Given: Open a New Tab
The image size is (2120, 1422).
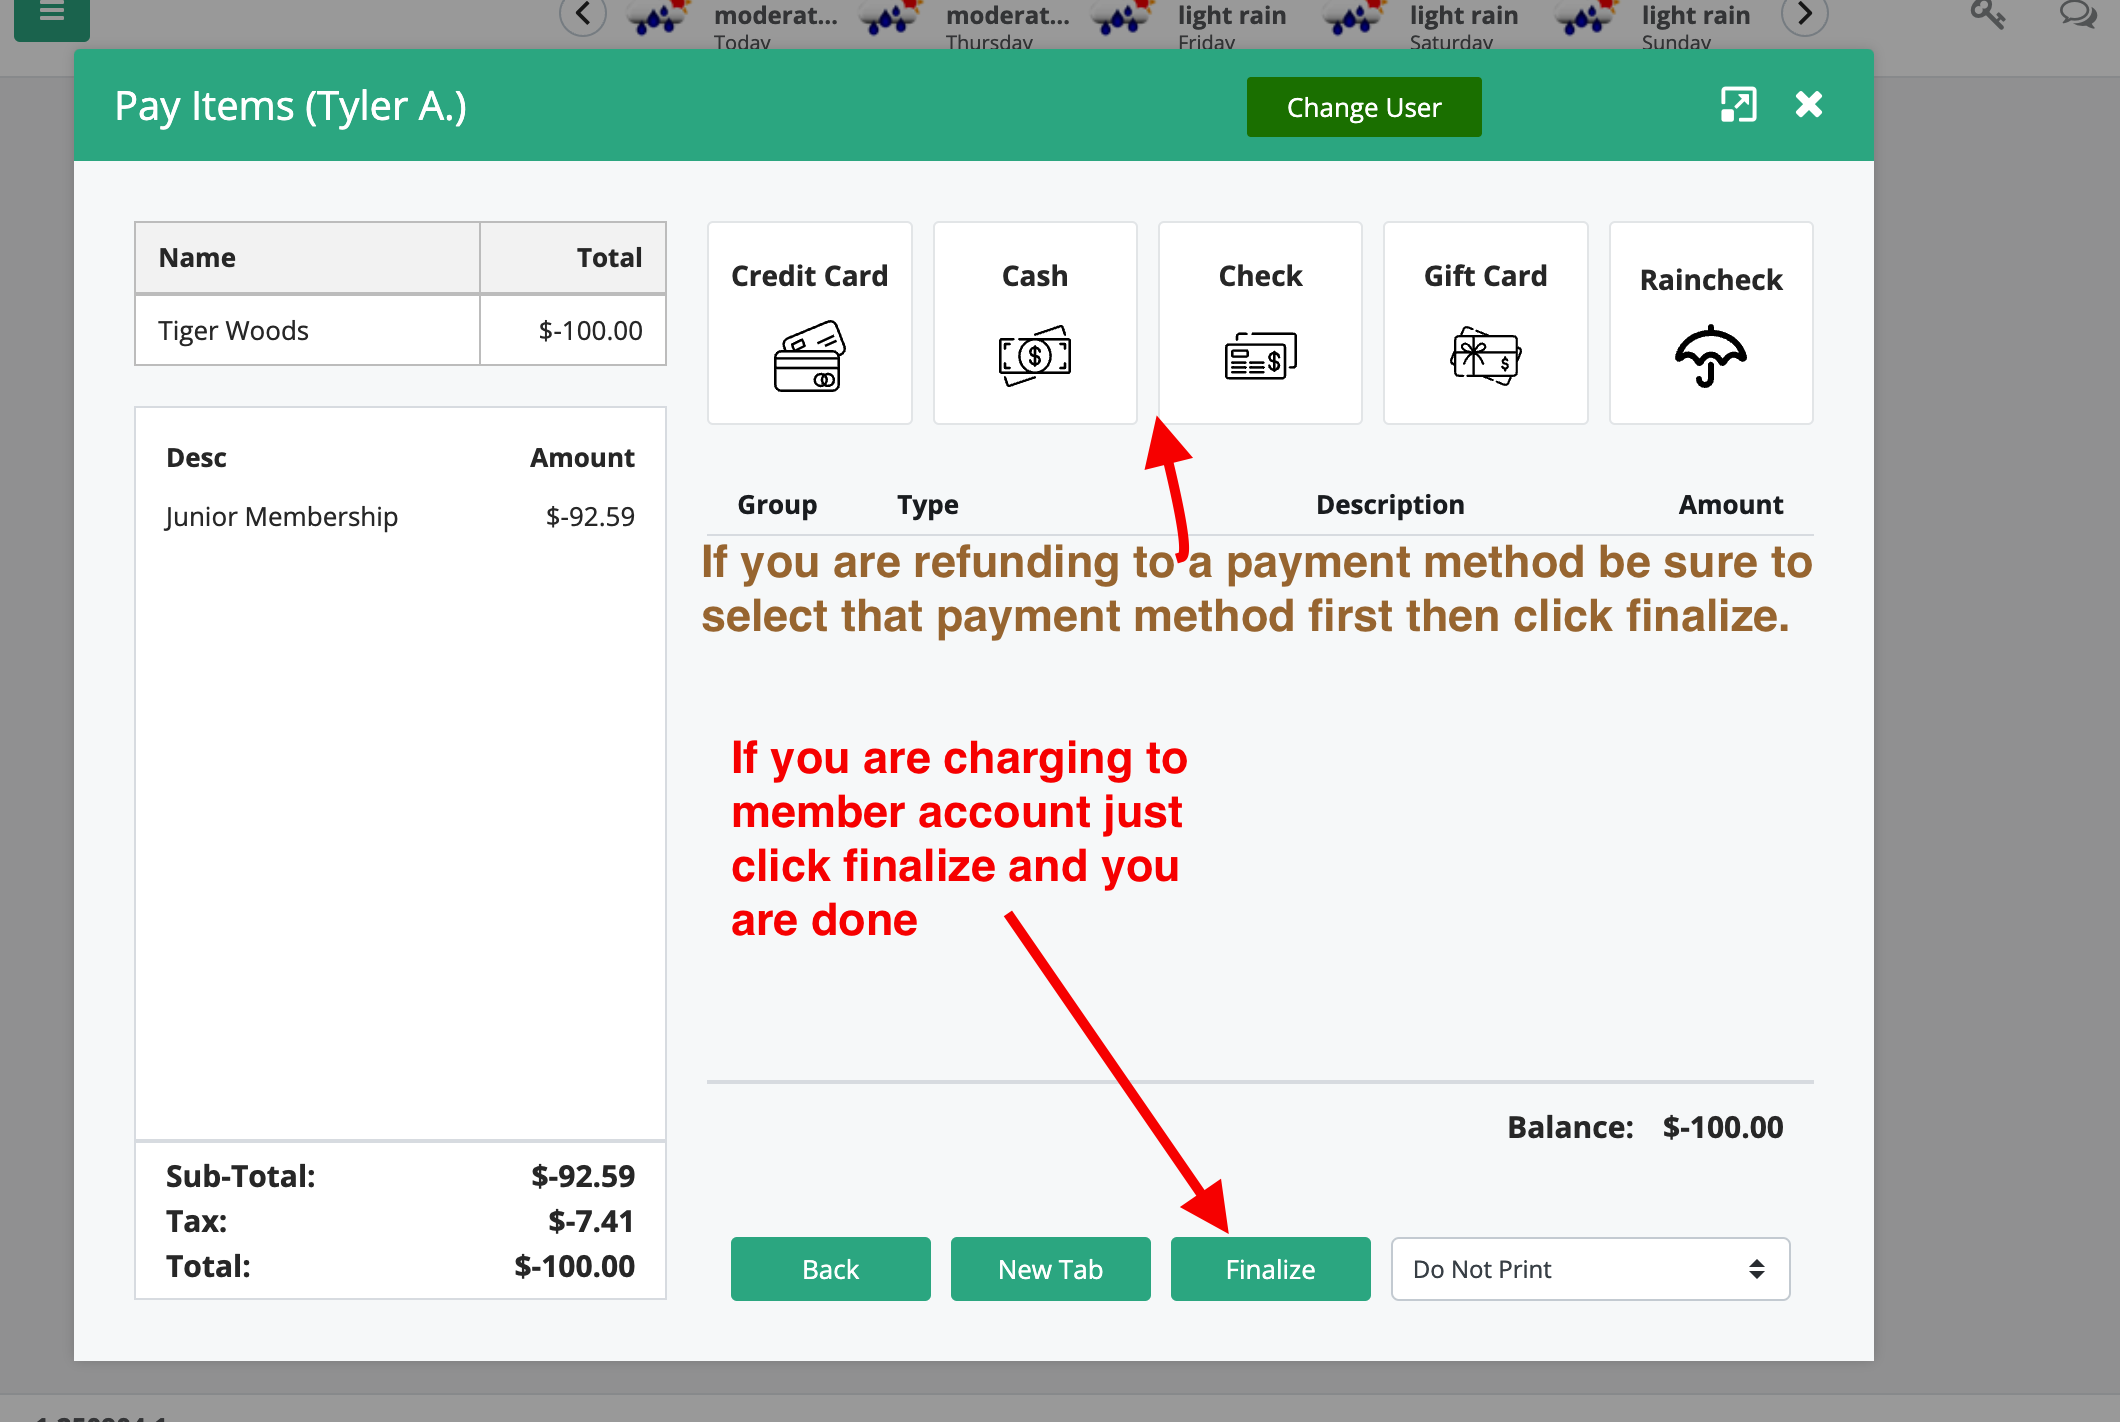Looking at the screenshot, I should click(x=1050, y=1269).
